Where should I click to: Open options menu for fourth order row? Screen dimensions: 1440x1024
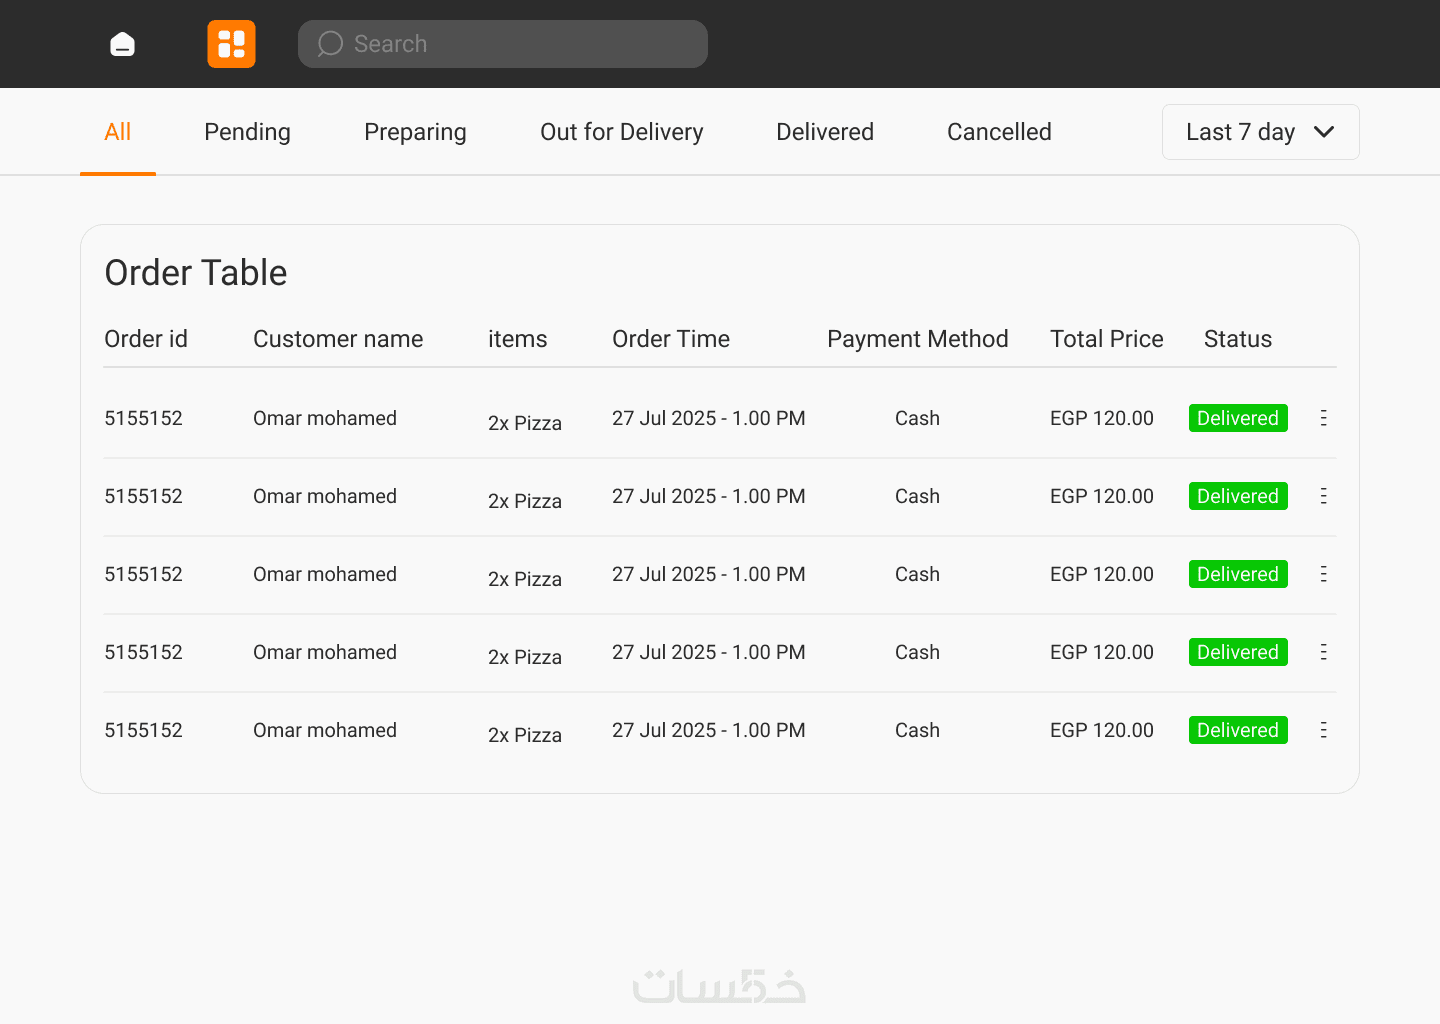[1323, 652]
